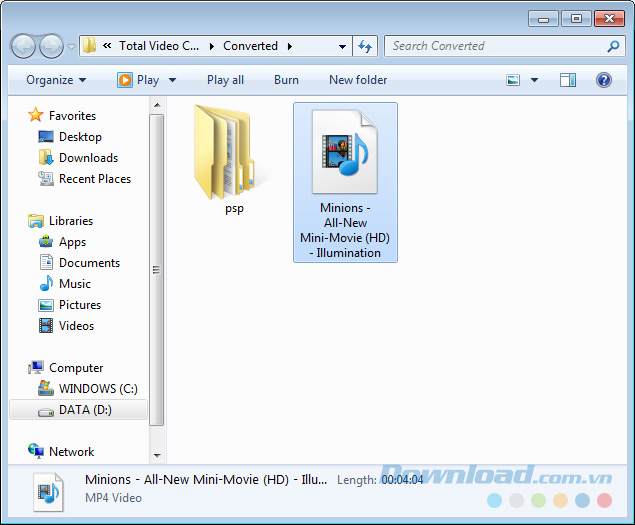Open the recent pages dropdown arrow

(x=71, y=47)
